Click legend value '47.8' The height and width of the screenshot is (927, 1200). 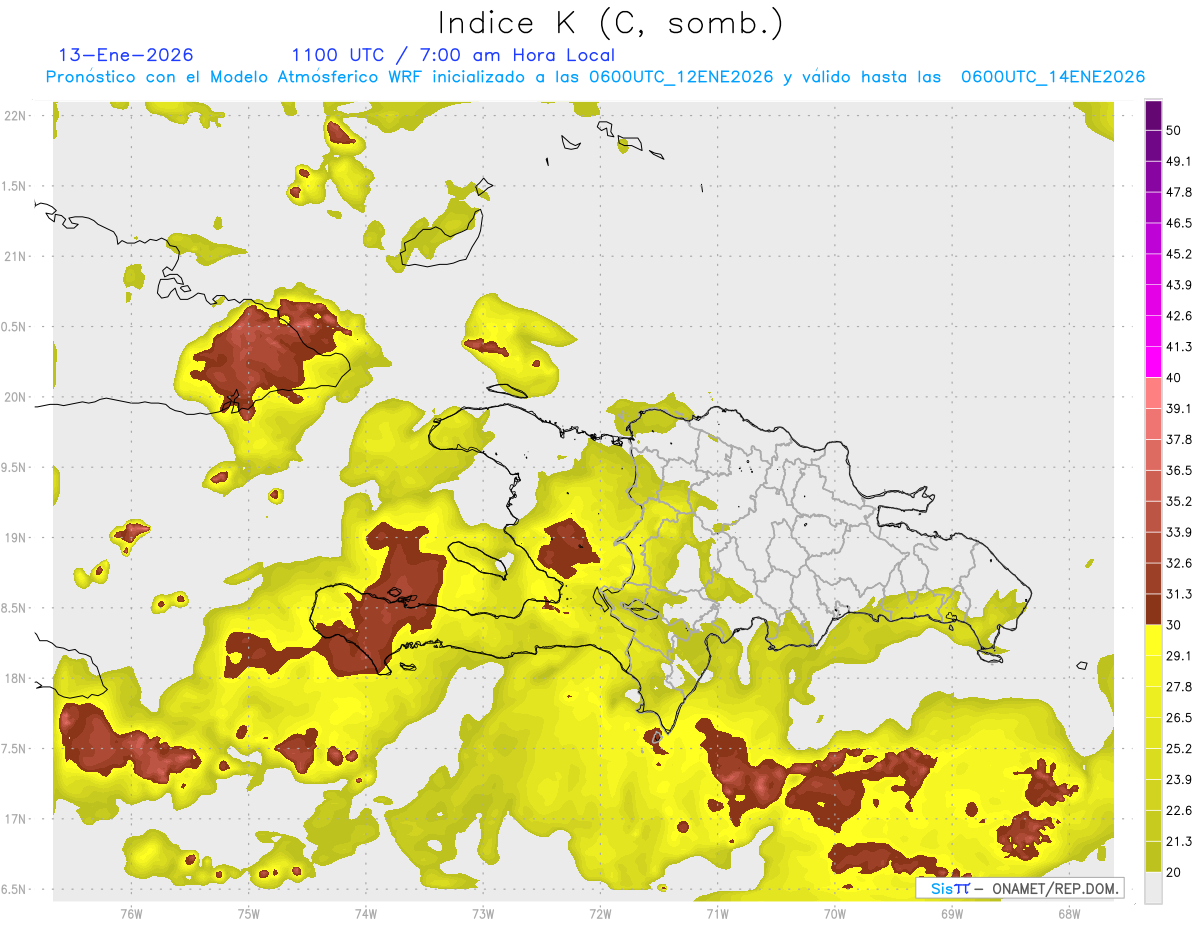(x=1178, y=192)
